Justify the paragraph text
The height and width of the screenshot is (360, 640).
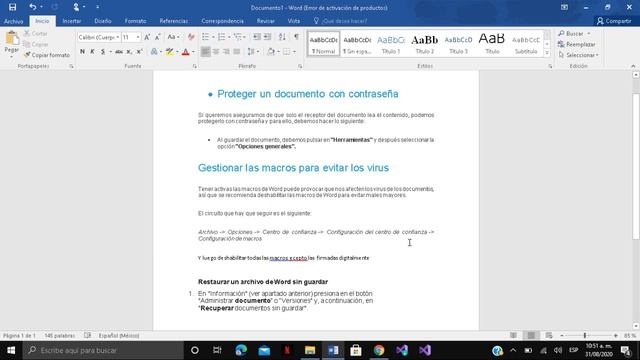pyautogui.click(x=237, y=51)
